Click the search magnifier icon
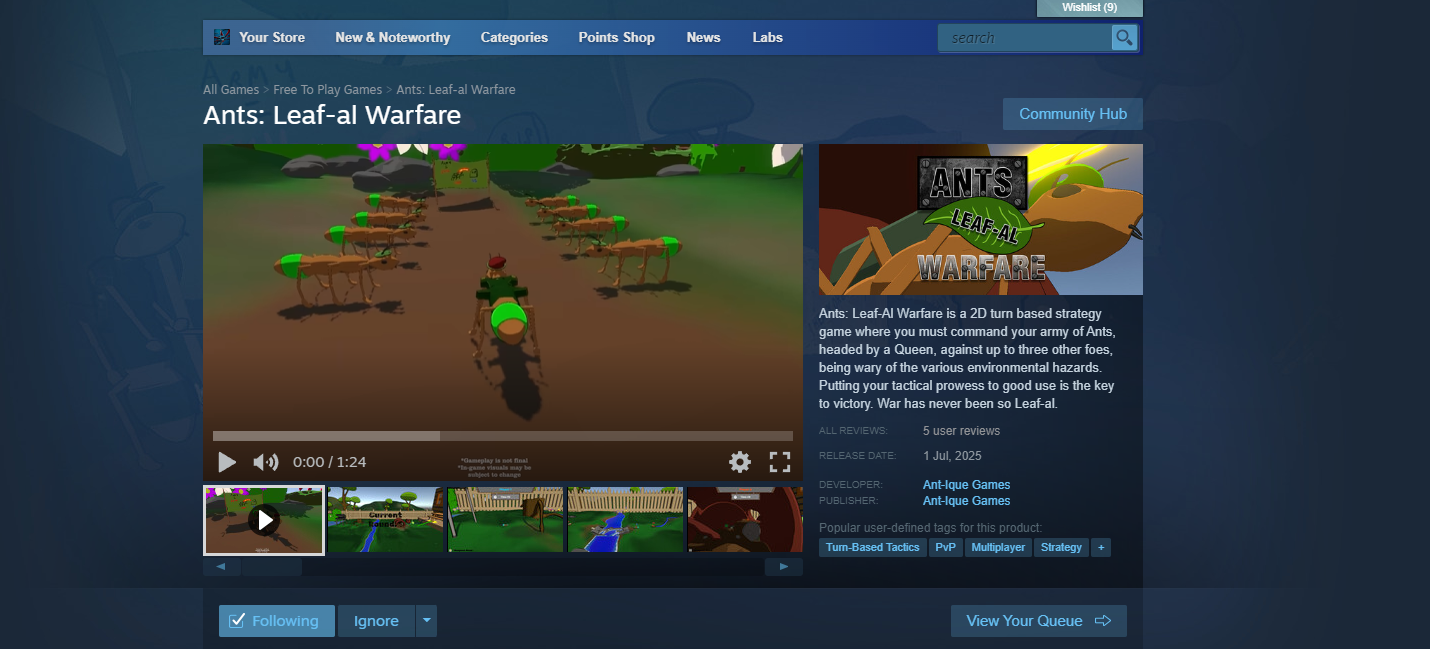Viewport: 1430px width, 649px height. (x=1124, y=38)
